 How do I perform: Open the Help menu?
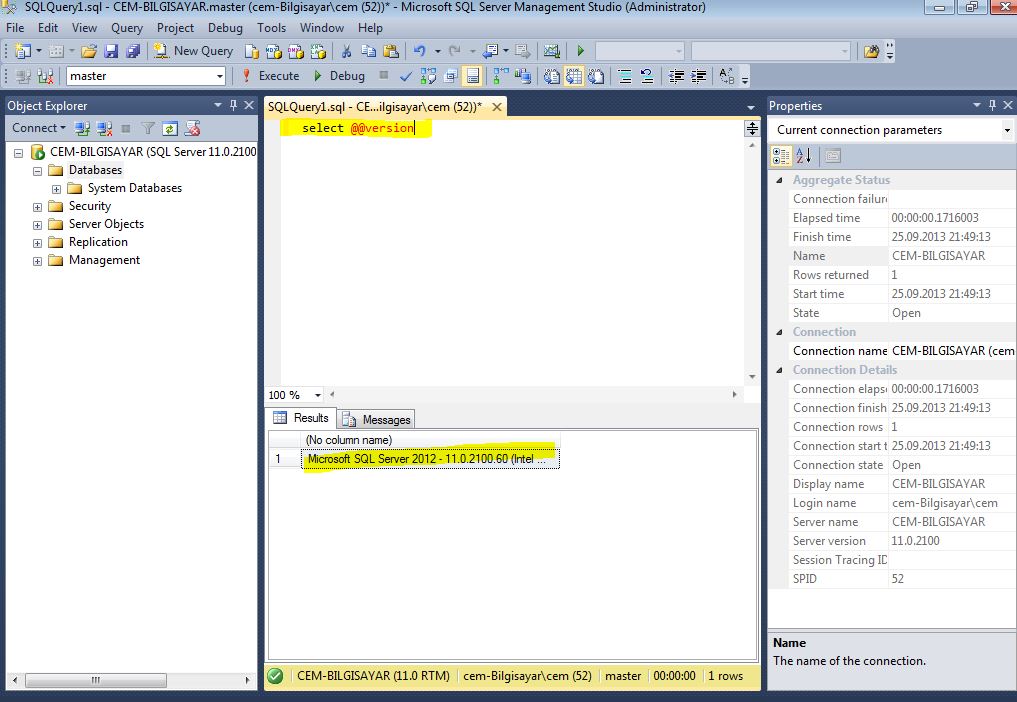coord(370,28)
